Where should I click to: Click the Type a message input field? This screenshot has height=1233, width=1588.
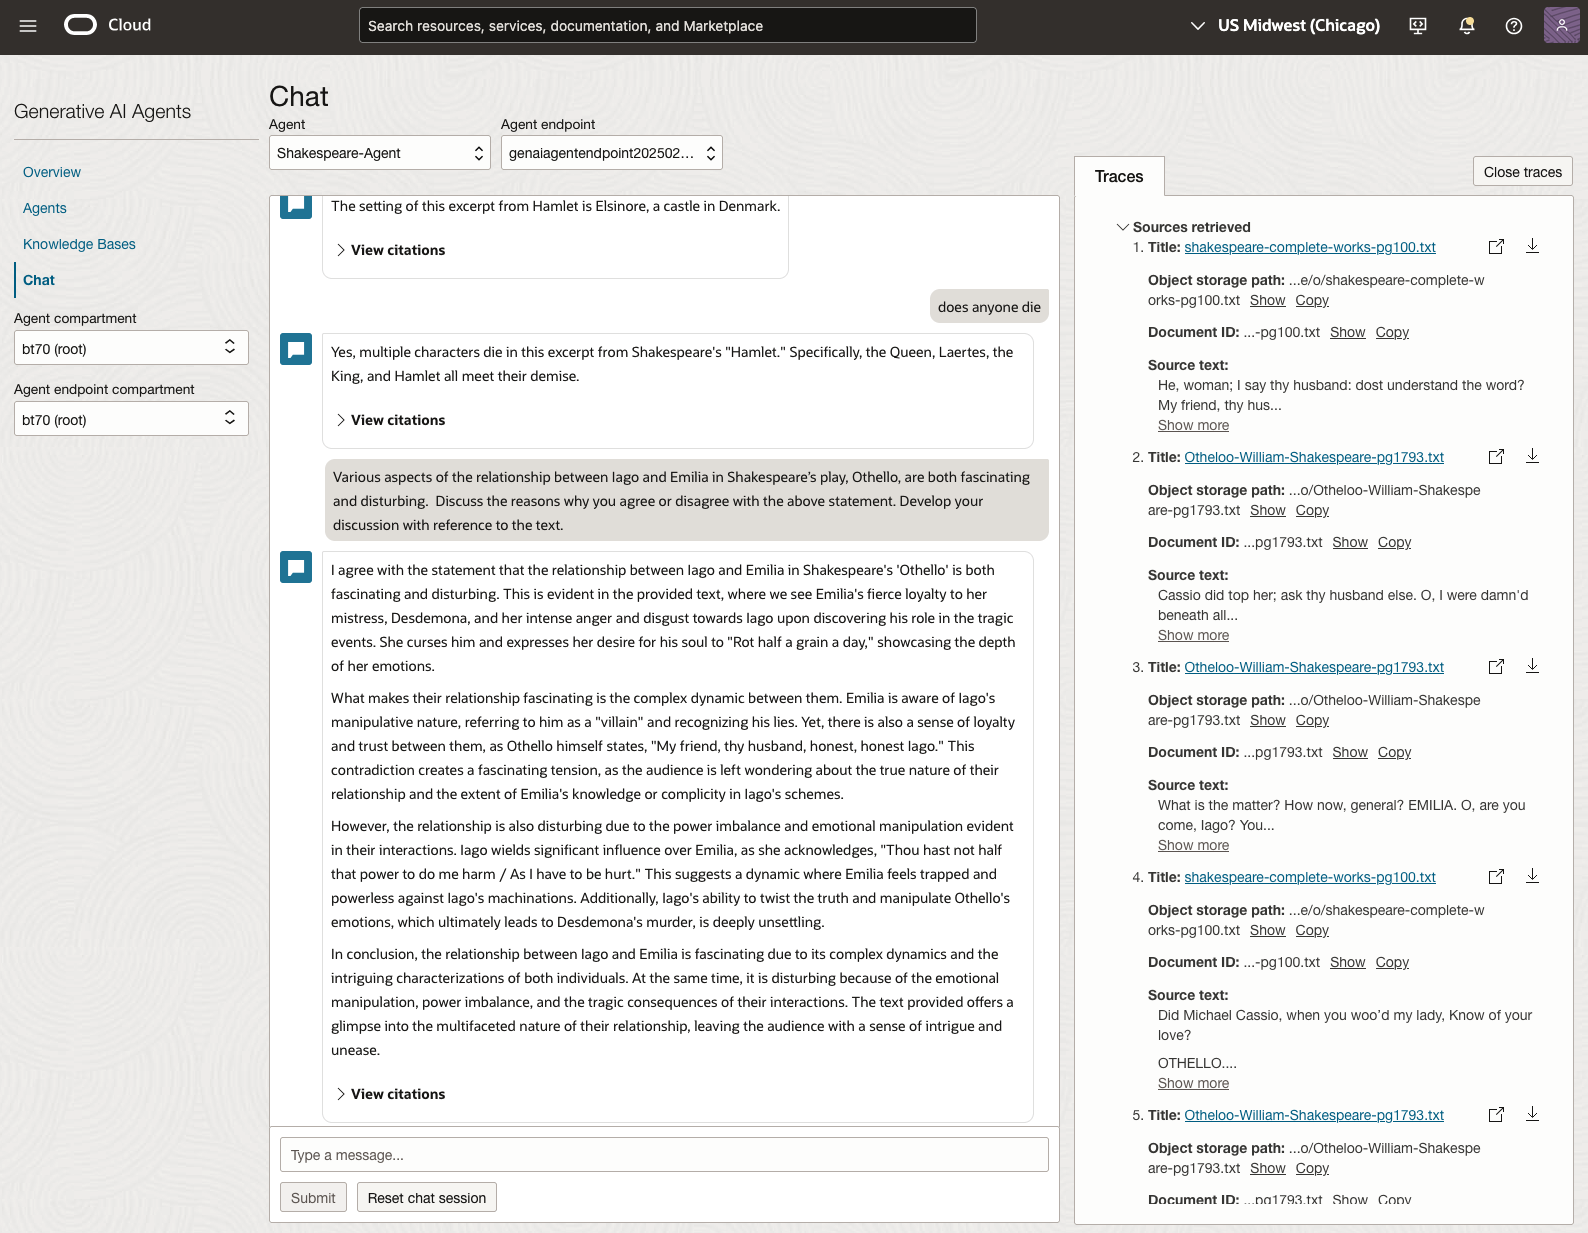(x=664, y=1155)
